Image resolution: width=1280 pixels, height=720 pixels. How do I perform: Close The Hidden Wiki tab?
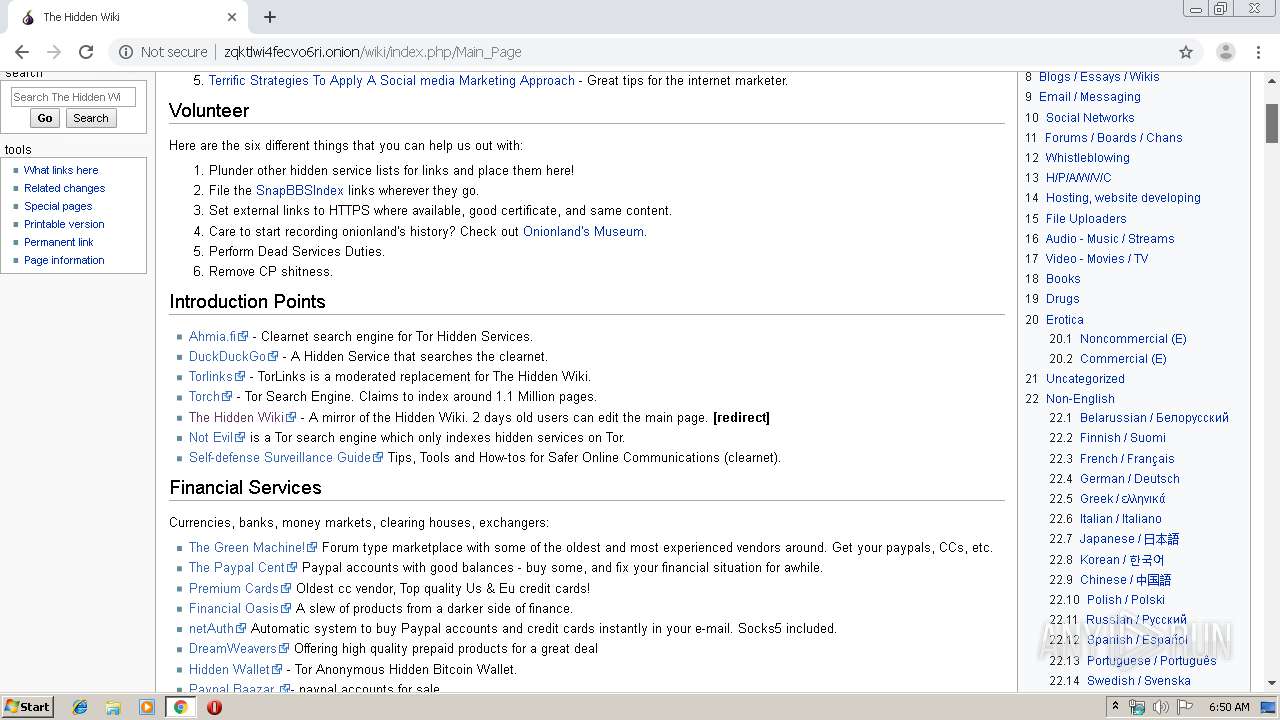(x=232, y=17)
